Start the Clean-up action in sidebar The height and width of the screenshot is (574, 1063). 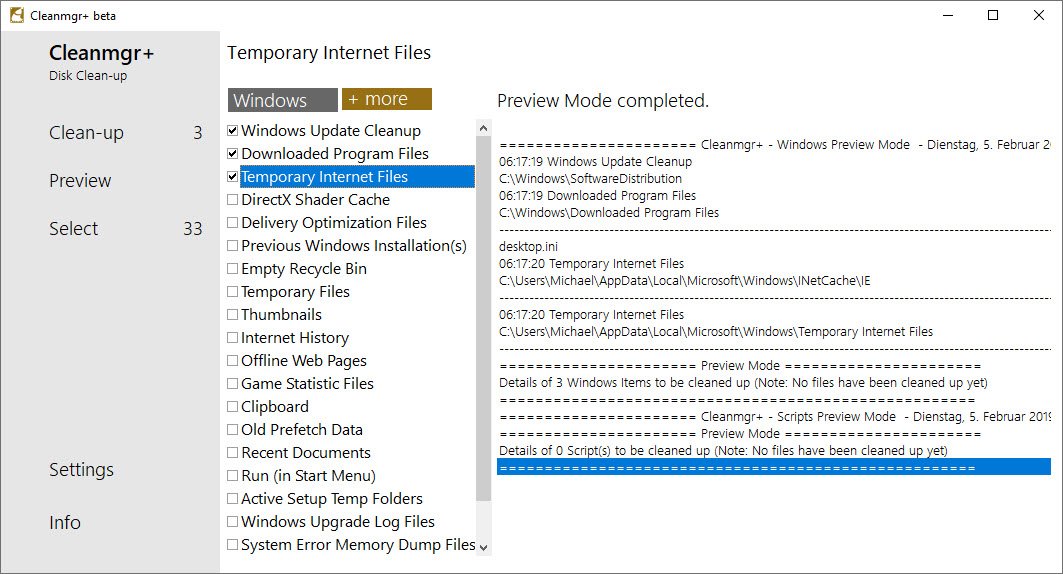(x=86, y=133)
